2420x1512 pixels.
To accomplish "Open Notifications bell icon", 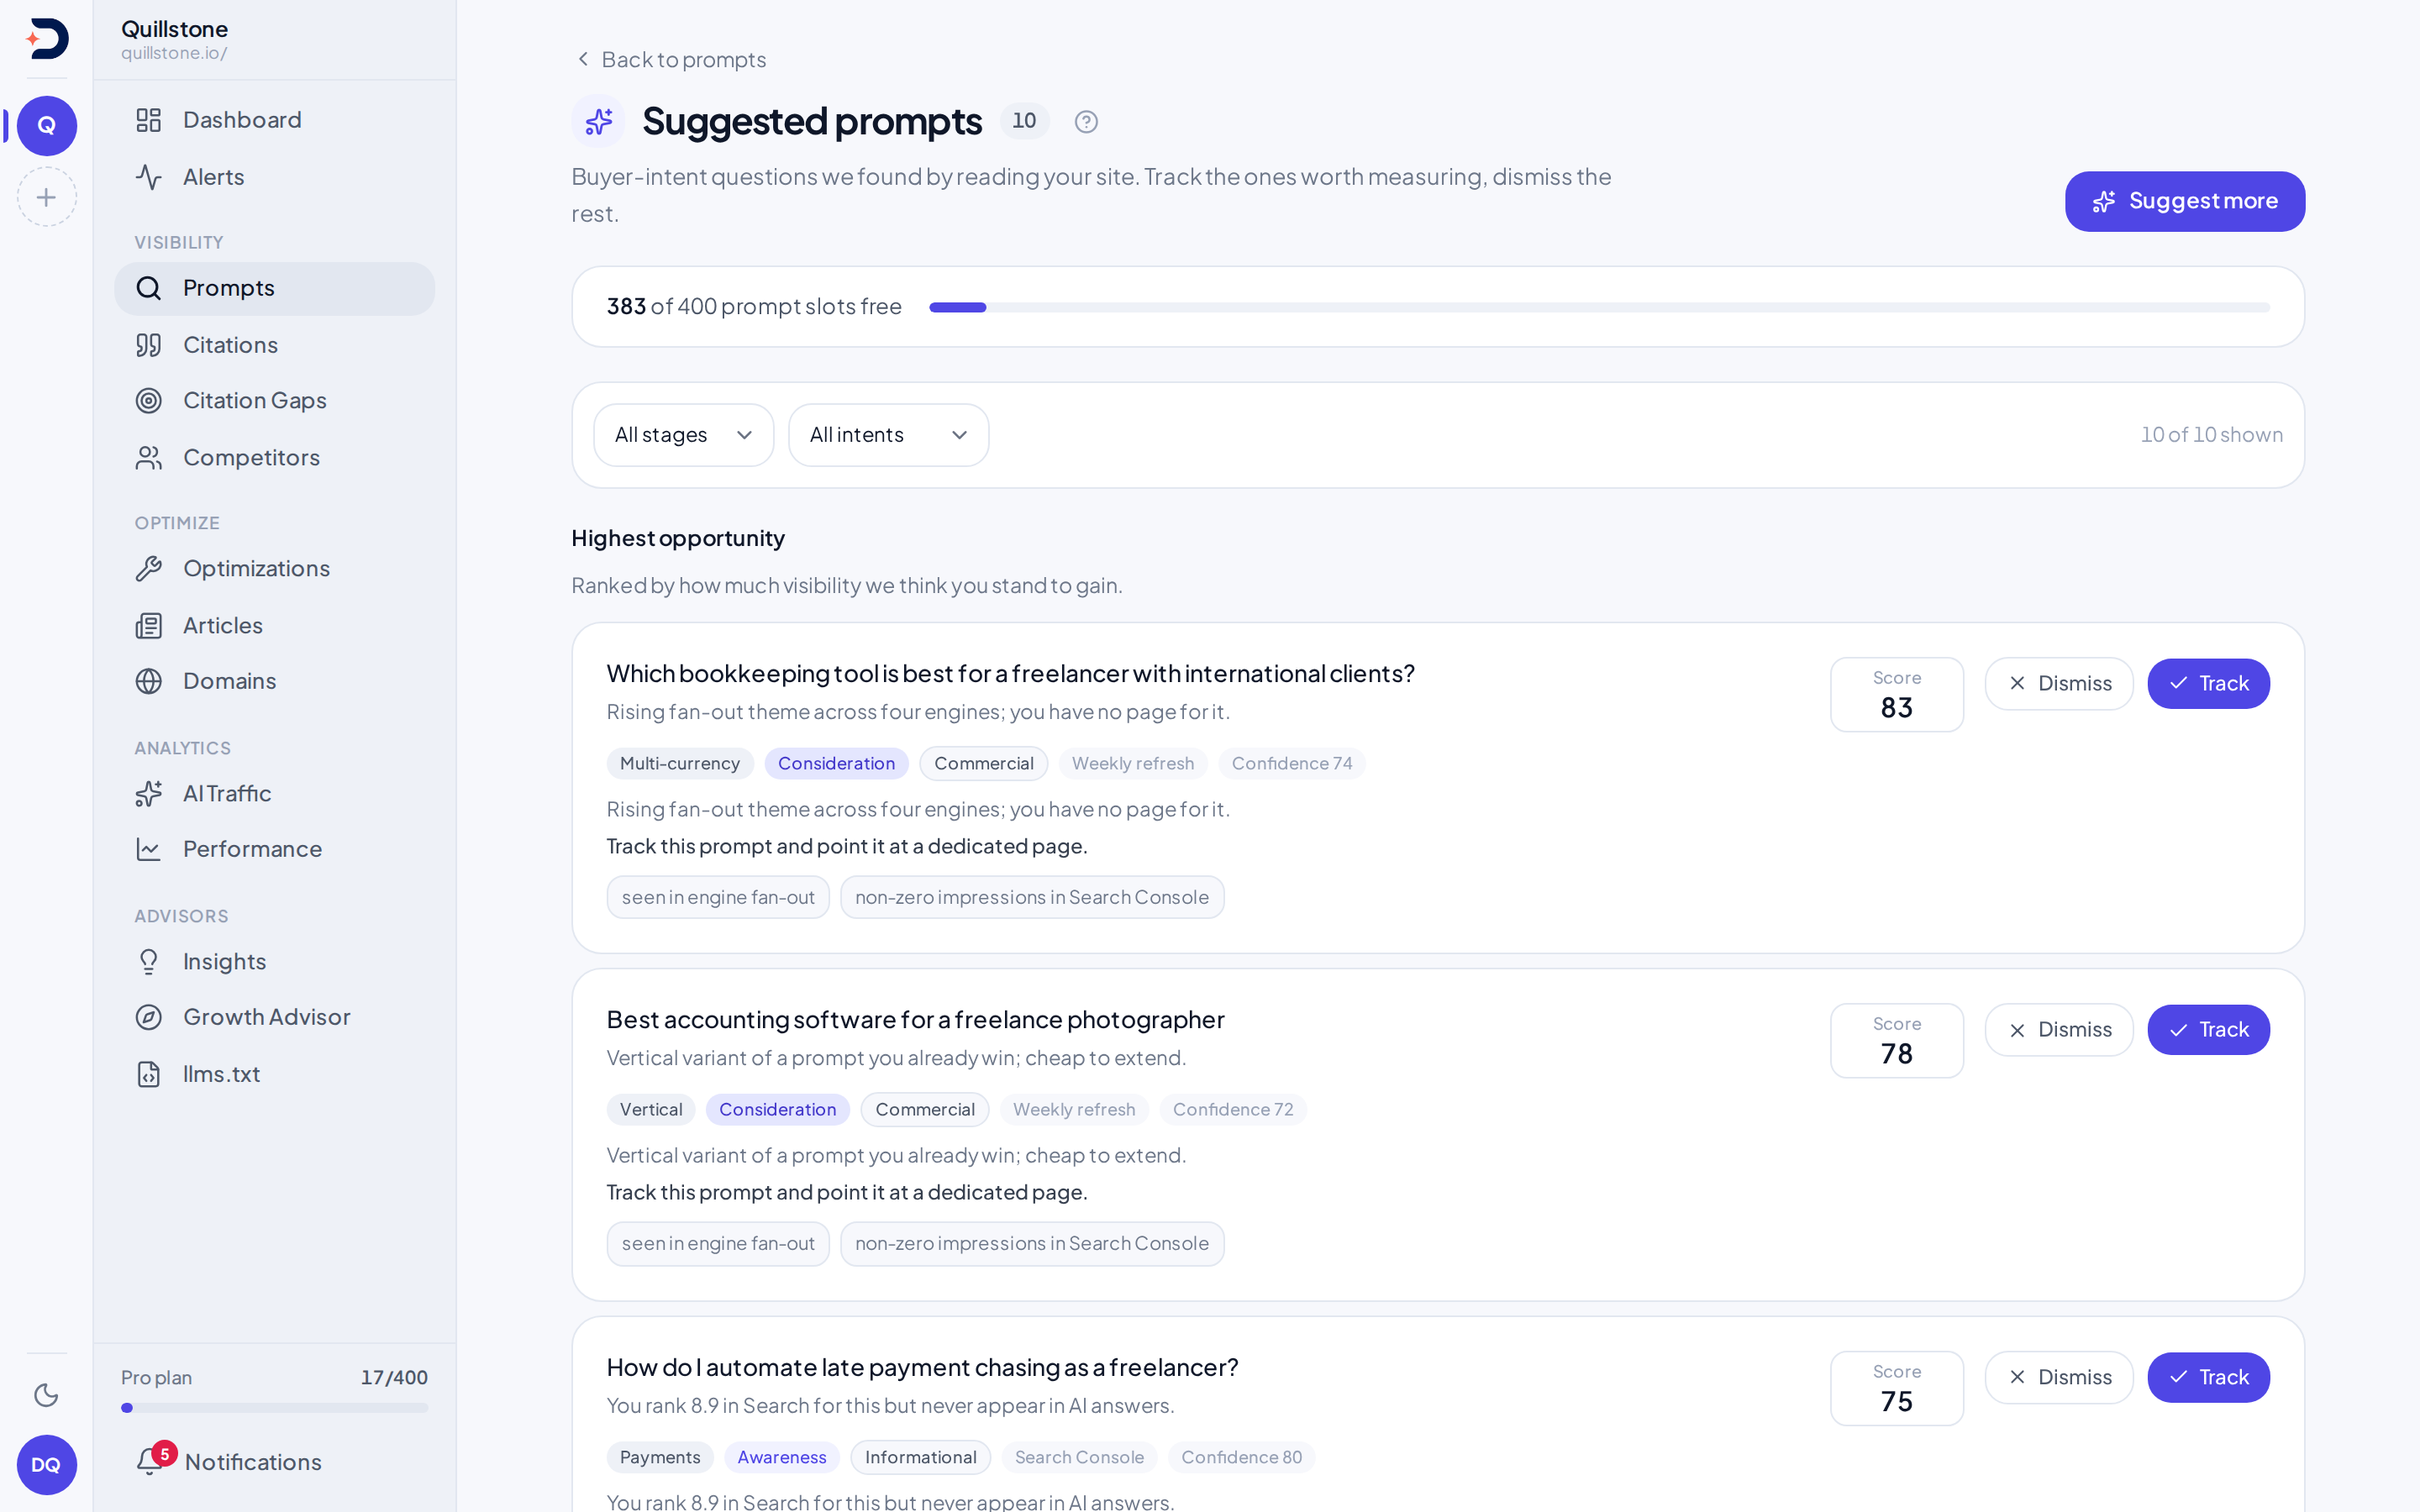I will [x=149, y=1461].
